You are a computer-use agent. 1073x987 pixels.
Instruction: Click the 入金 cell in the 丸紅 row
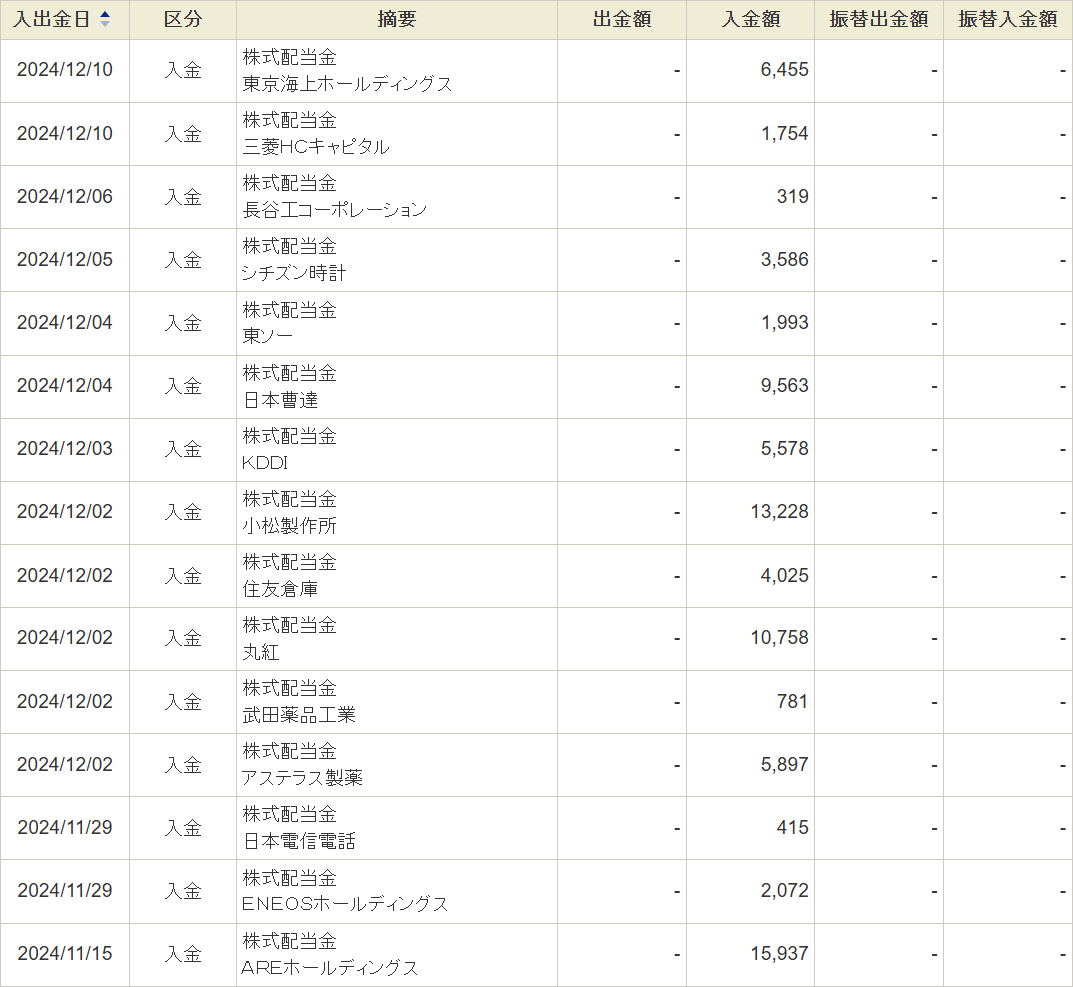[183, 638]
